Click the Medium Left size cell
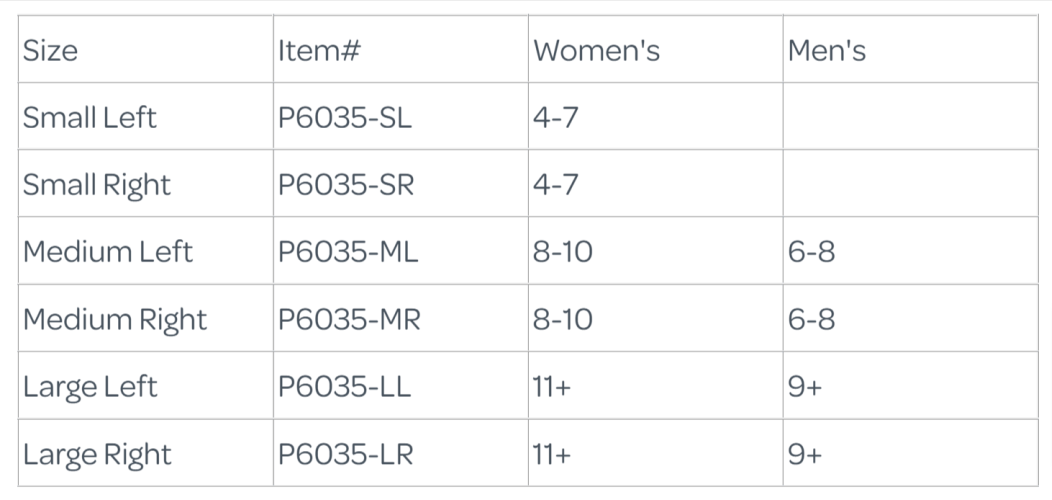Image resolution: width=1052 pixels, height=500 pixels. [107, 252]
